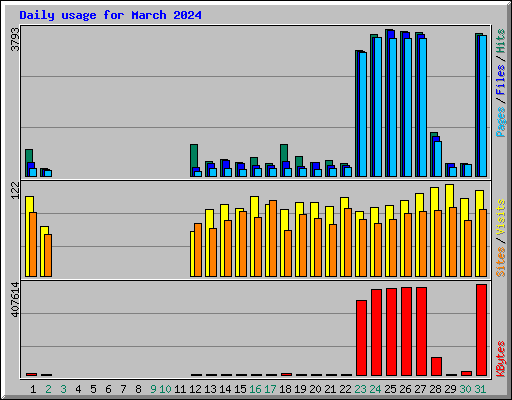Image resolution: width=512 pixels, height=400 pixels.
Task: Click the red KBytes bar for day 27
Action: click(421, 332)
